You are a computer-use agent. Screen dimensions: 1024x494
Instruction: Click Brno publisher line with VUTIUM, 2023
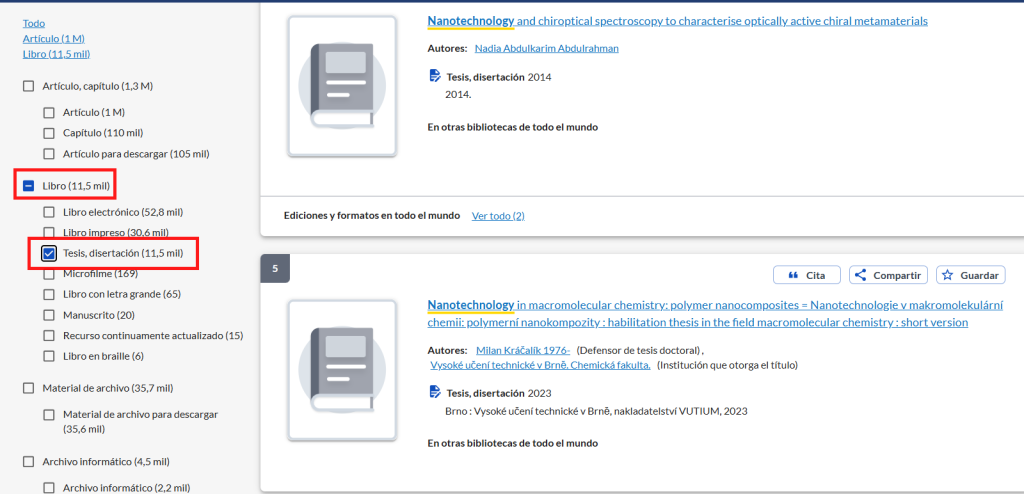pyautogui.click(x=596, y=412)
